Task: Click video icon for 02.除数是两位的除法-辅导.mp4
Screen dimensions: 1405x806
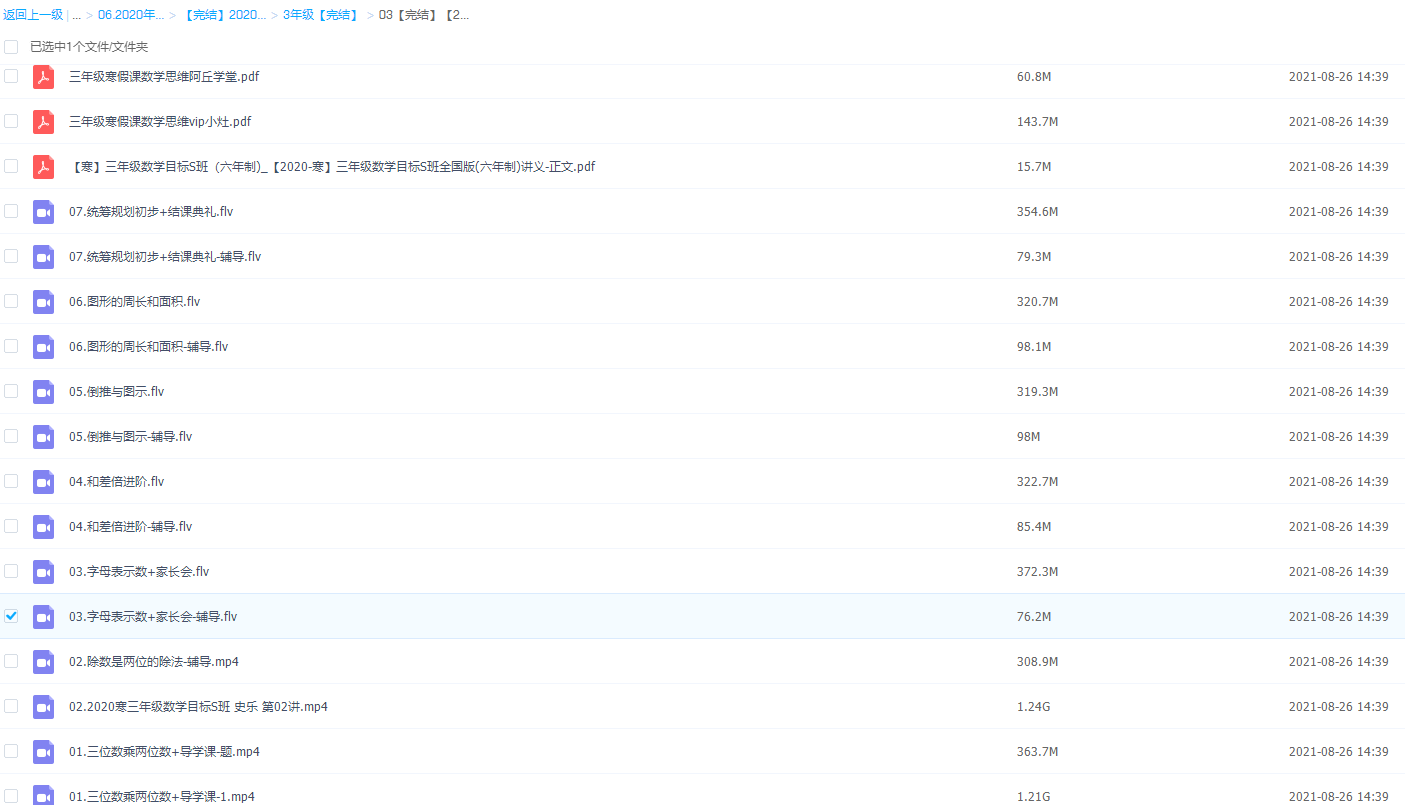Action: pos(43,662)
